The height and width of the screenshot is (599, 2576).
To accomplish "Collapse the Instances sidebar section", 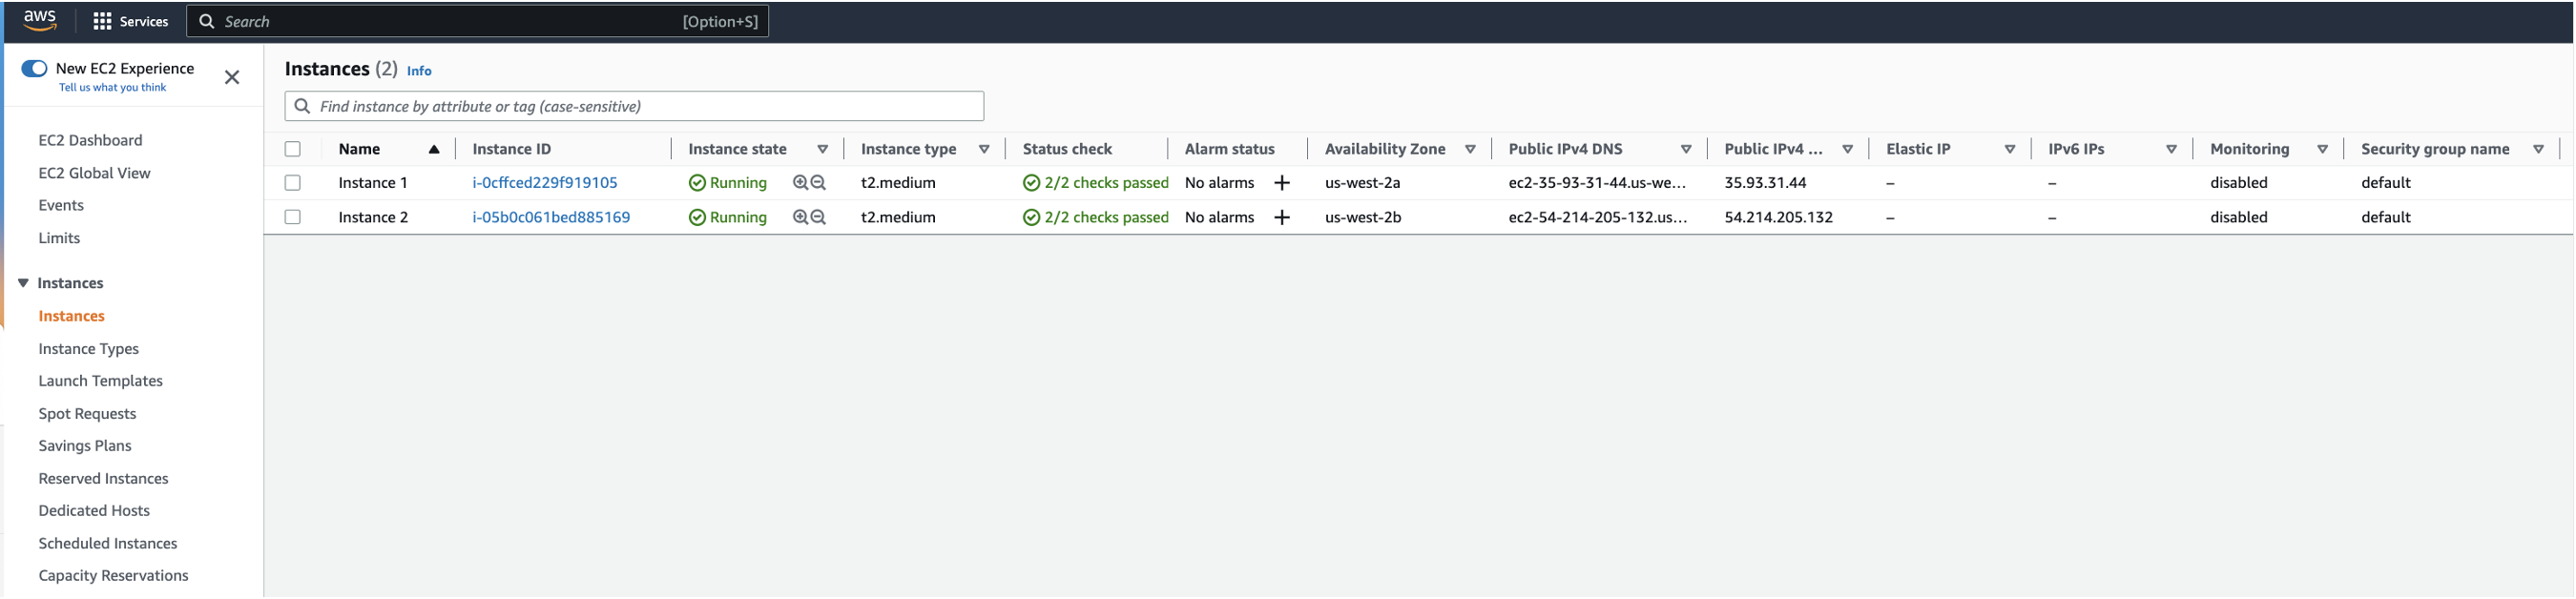I will coord(23,283).
